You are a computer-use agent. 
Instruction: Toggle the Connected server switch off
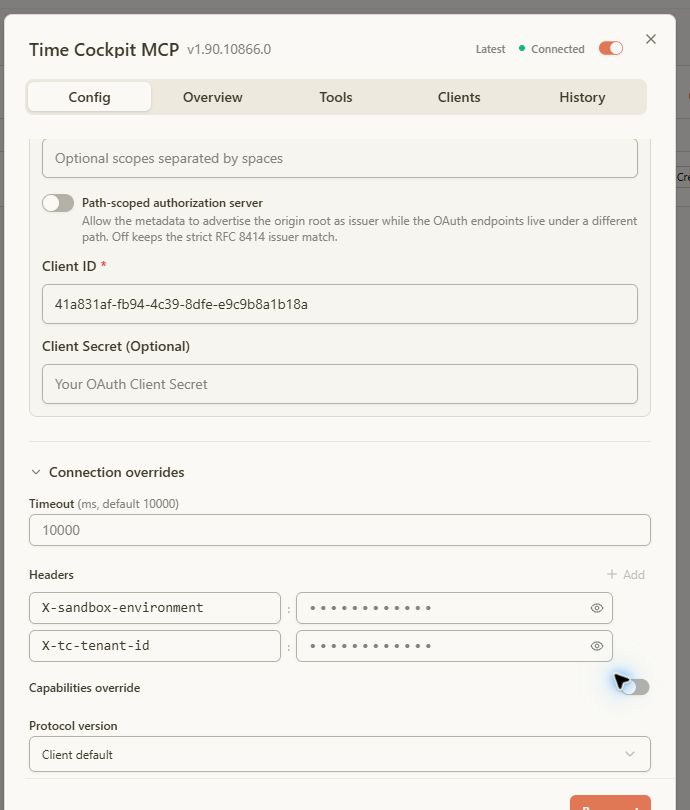611,49
